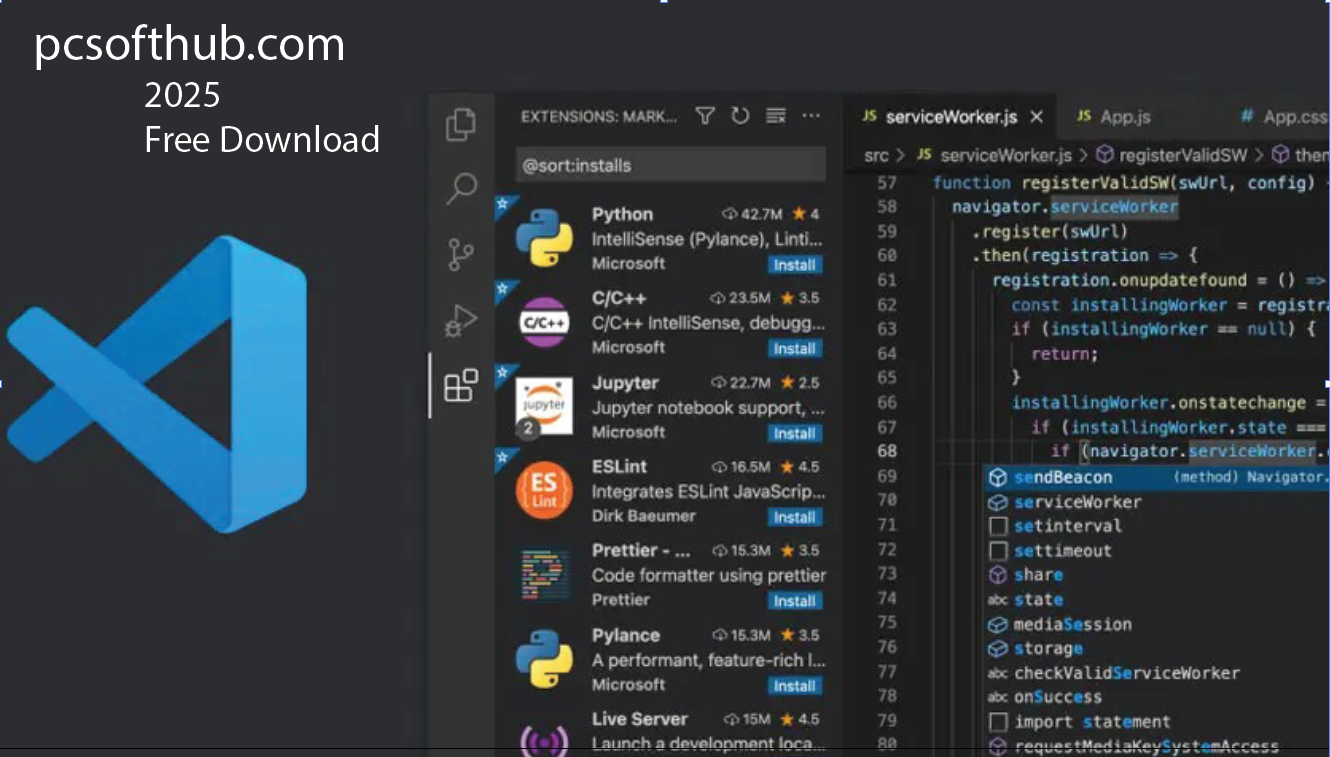
Task: Refresh the extensions list
Action: 740,116
